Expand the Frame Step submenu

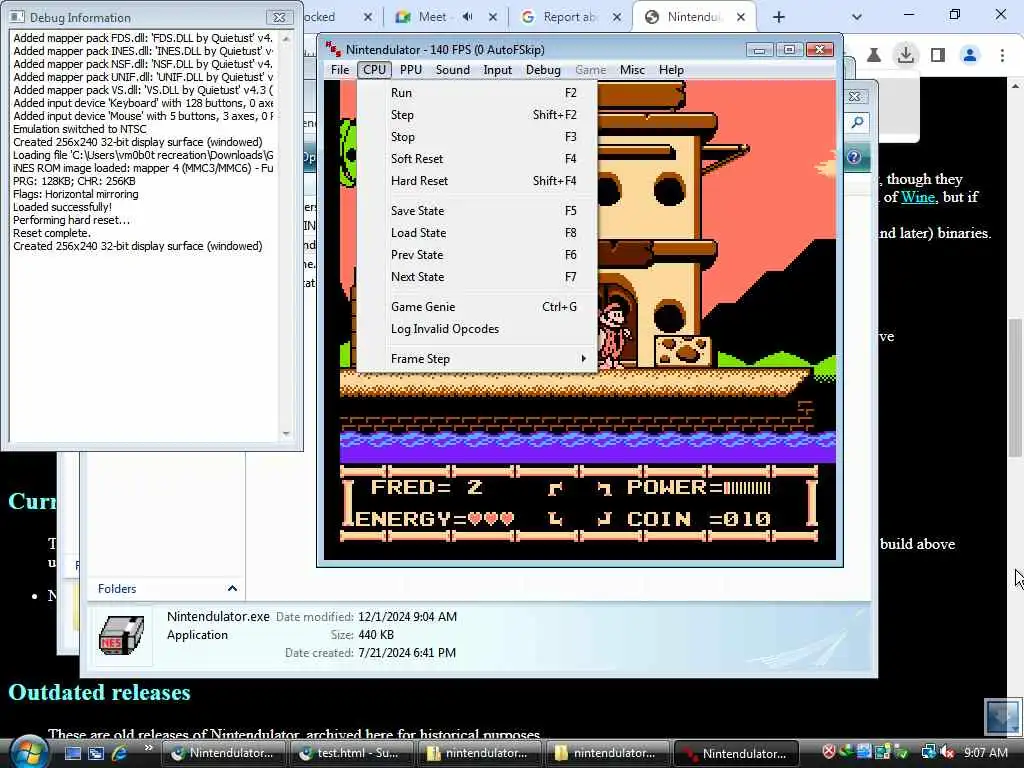(477, 359)
